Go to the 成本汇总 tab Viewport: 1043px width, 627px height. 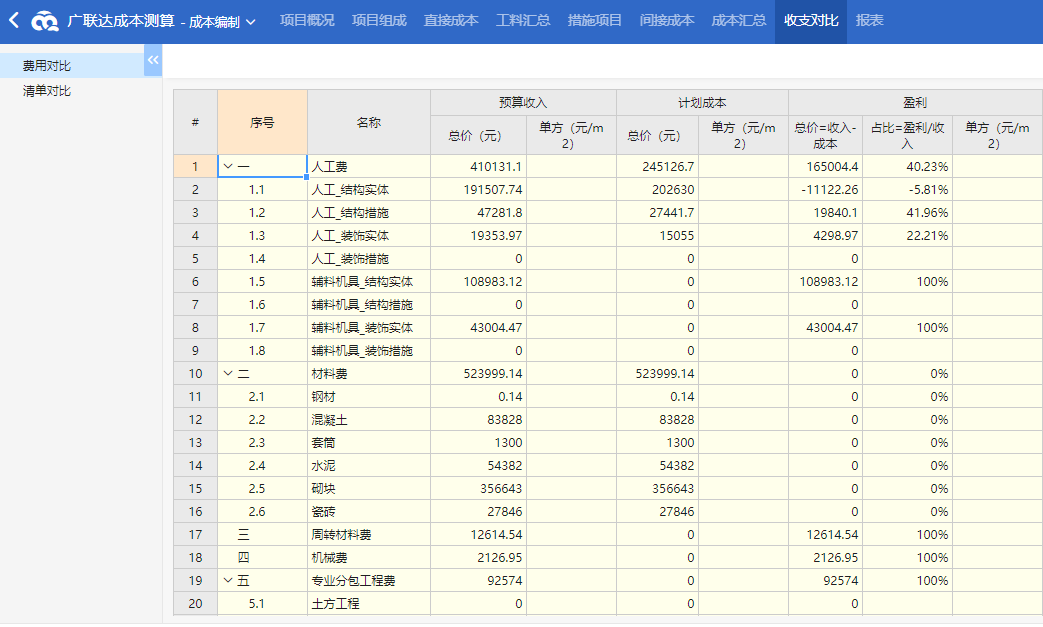coord(739,21)
